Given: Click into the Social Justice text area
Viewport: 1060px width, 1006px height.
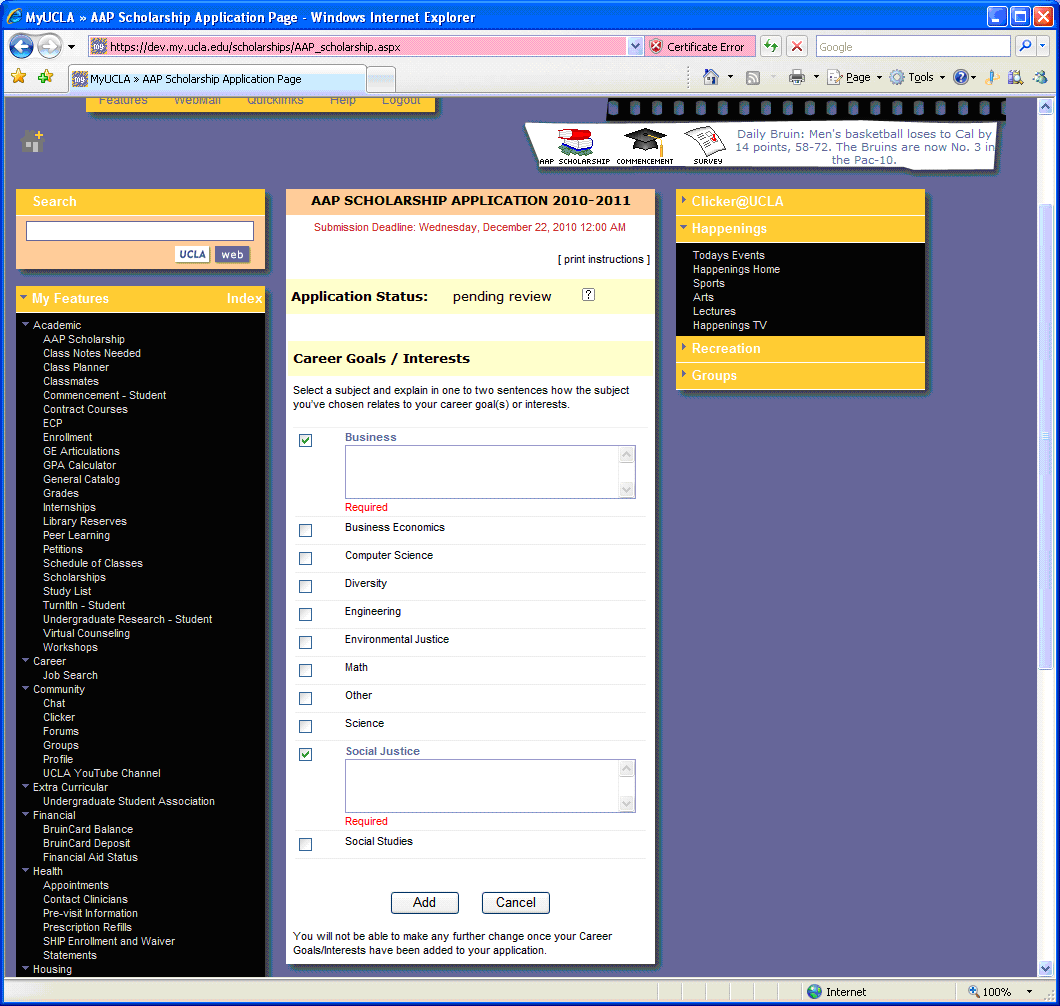Looking at the screenshot, I should point(482,785).
